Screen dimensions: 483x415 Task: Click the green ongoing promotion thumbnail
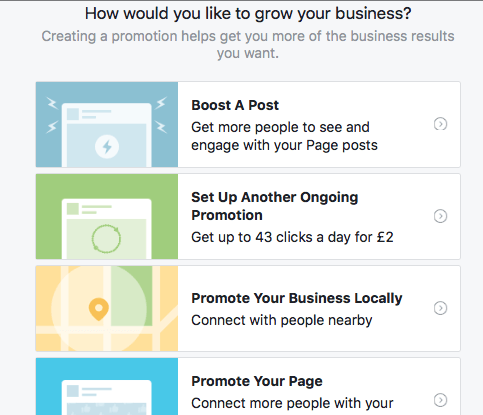click(x=107, y=216)
